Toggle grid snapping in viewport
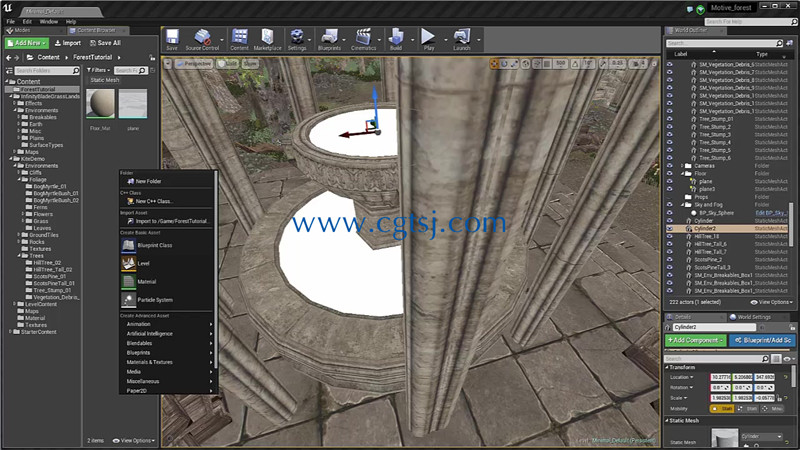 547,64
